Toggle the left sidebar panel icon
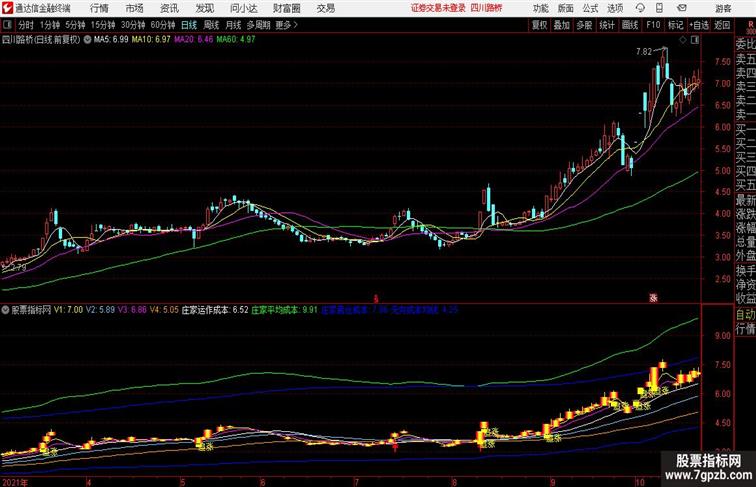The image size is (756, 487). 7,25
